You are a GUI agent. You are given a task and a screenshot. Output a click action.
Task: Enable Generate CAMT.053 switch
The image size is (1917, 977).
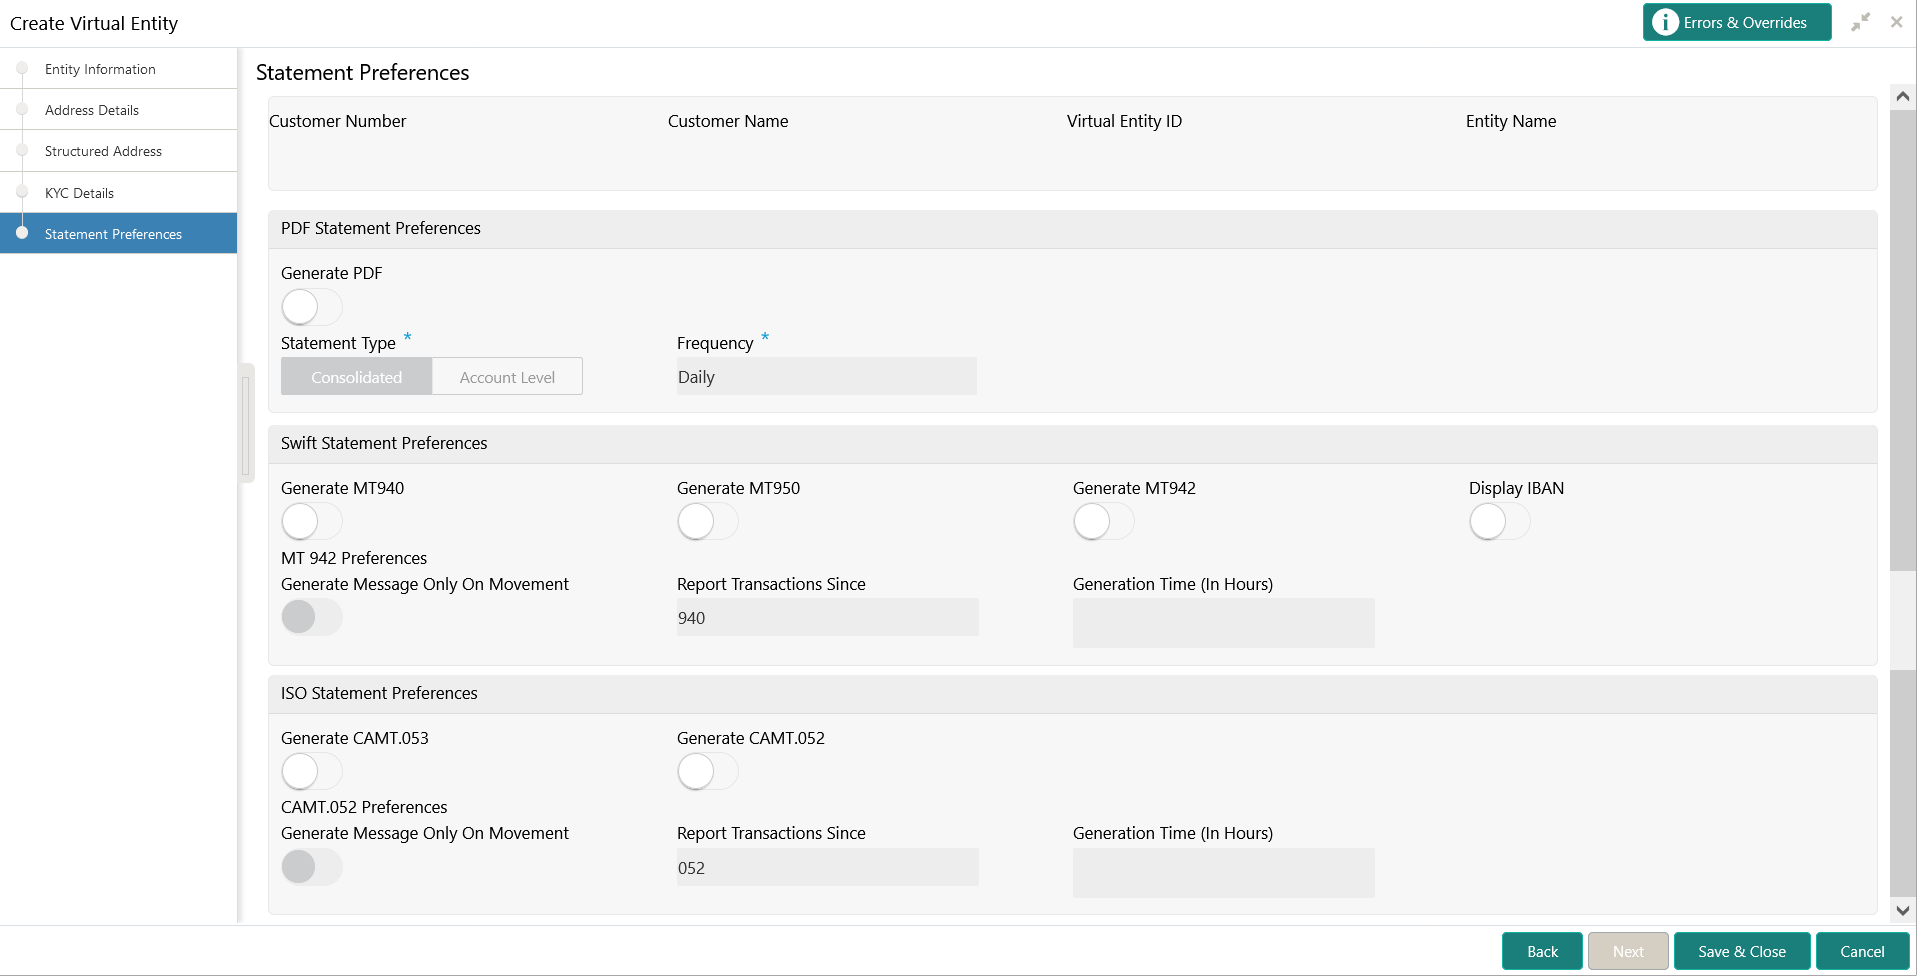(311, 772)
